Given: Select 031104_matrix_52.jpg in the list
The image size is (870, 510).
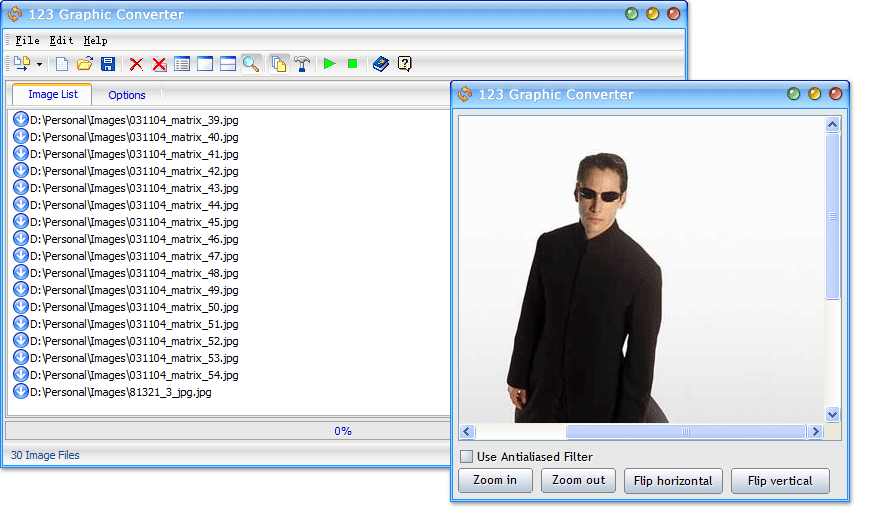Looking at the screenshot, I should [134, 341].
